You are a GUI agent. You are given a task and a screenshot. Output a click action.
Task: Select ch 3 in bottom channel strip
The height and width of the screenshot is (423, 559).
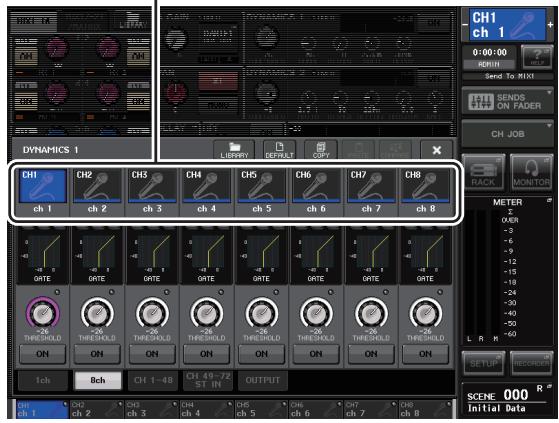tap(152, 409)
